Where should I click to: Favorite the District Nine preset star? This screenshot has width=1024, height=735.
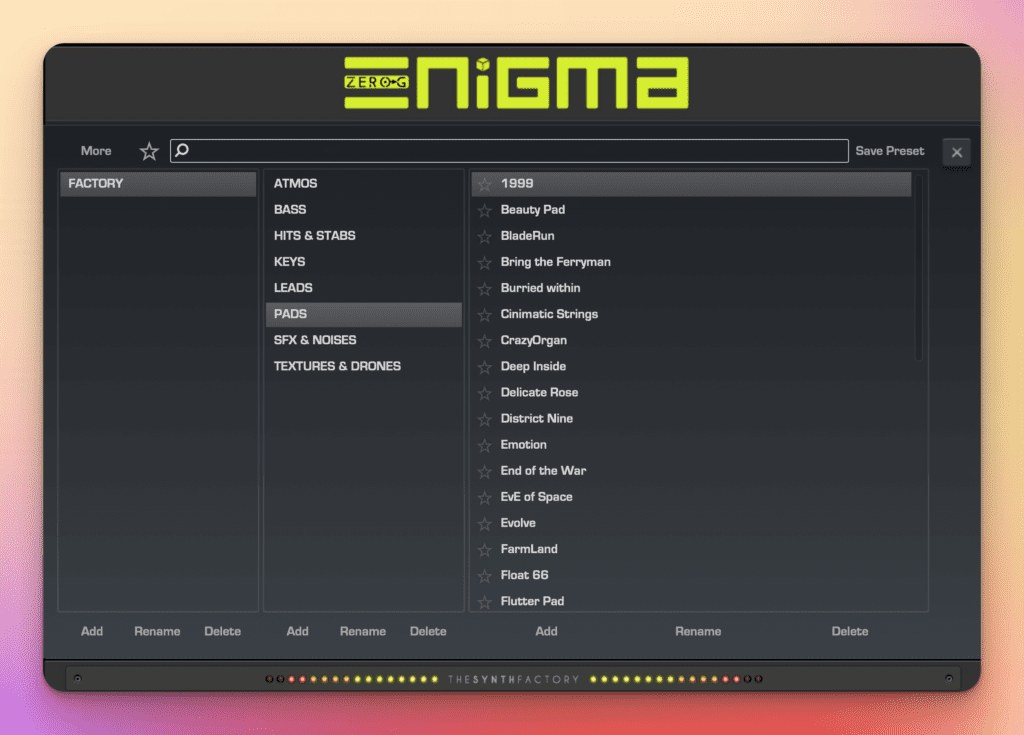coord(485,419)
